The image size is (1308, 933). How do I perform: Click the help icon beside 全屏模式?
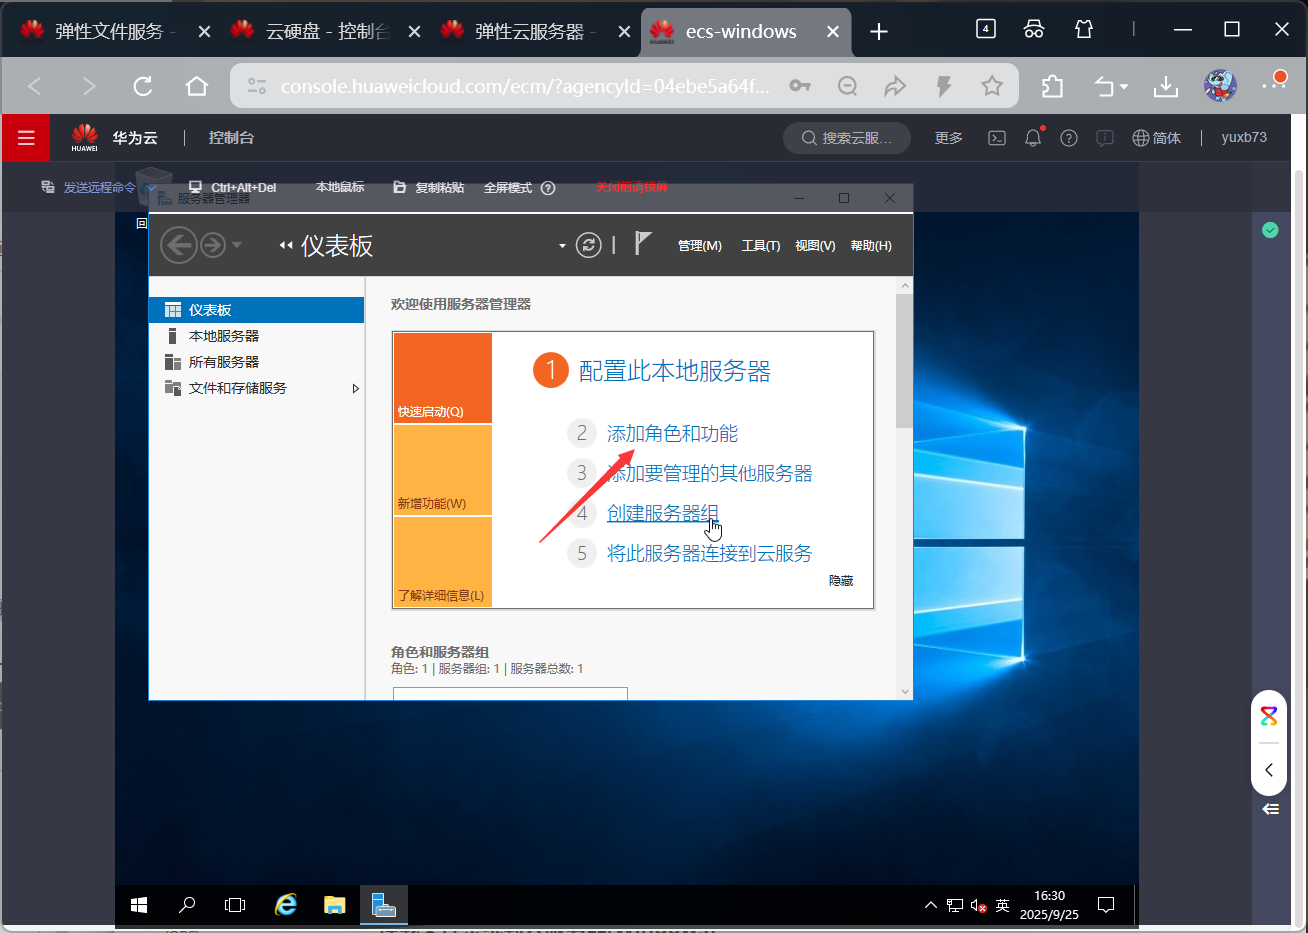click(548, 187)
